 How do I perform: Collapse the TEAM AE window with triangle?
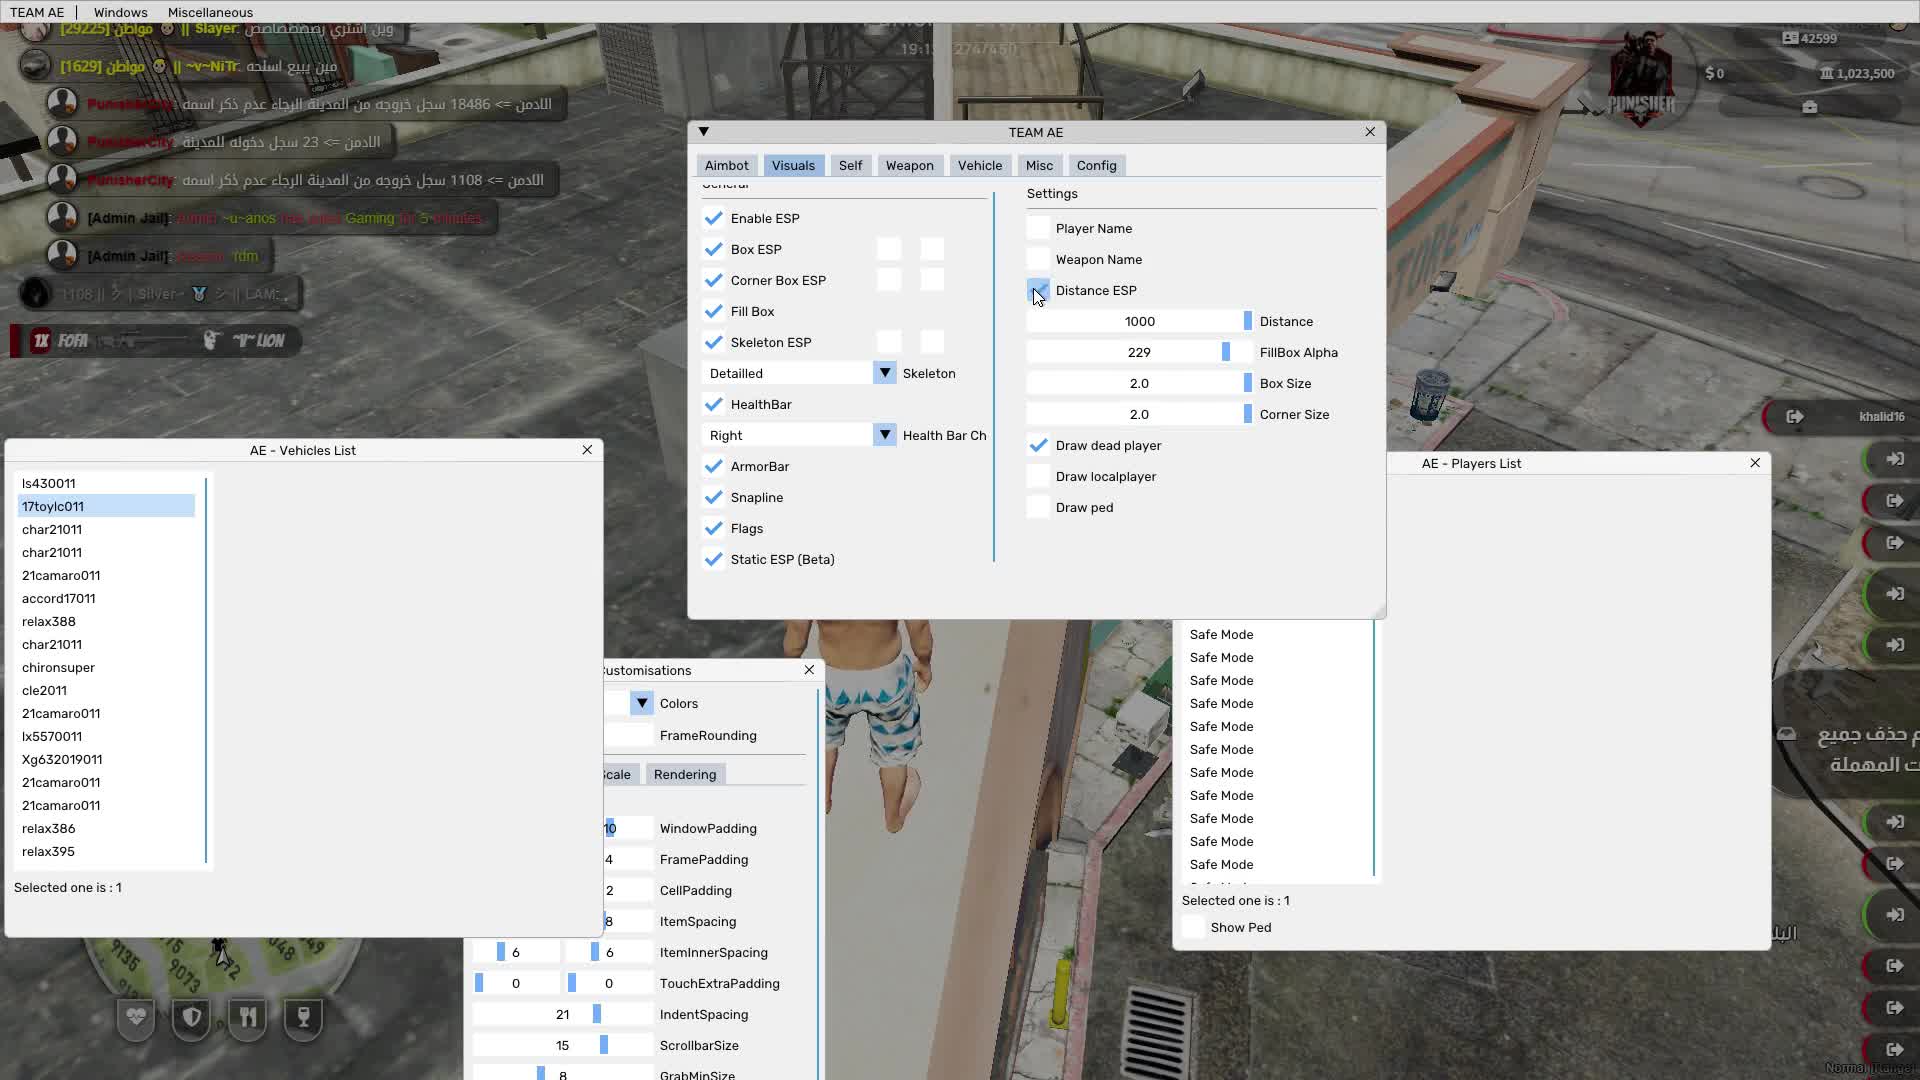(x=704, y=132)
